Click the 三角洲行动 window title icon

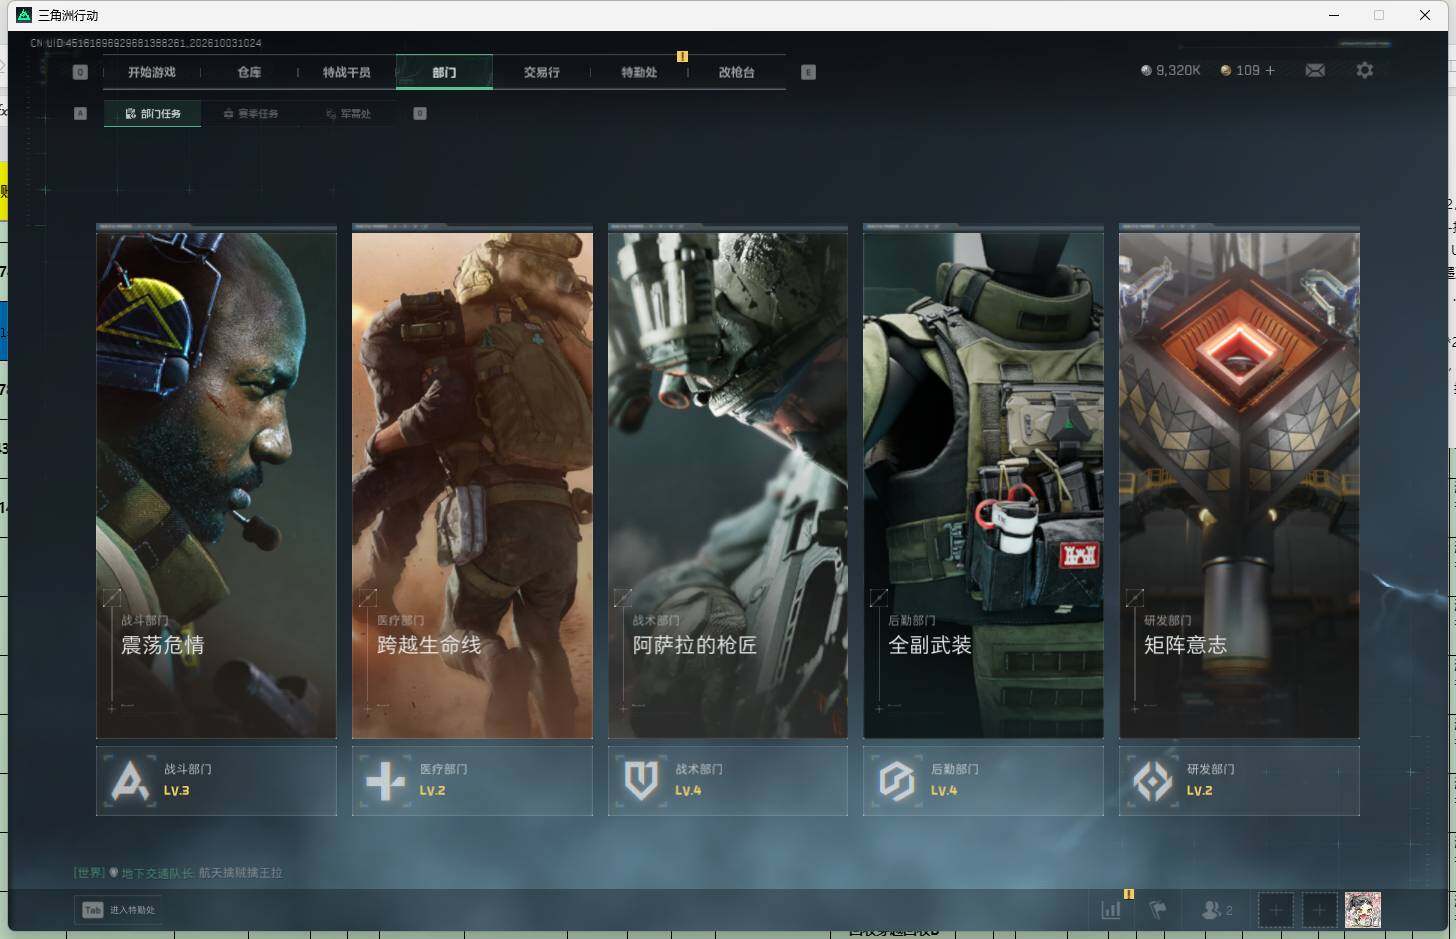24,15
